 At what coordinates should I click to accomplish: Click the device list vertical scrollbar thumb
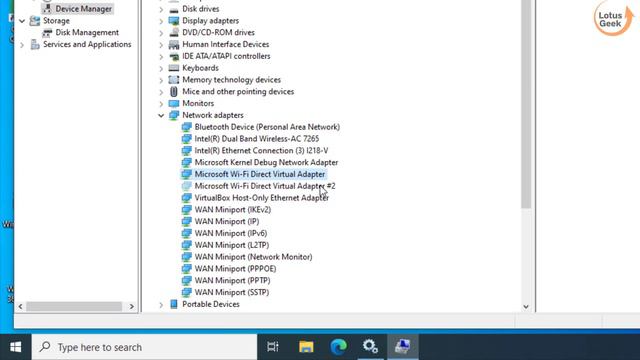coord(526,103)
